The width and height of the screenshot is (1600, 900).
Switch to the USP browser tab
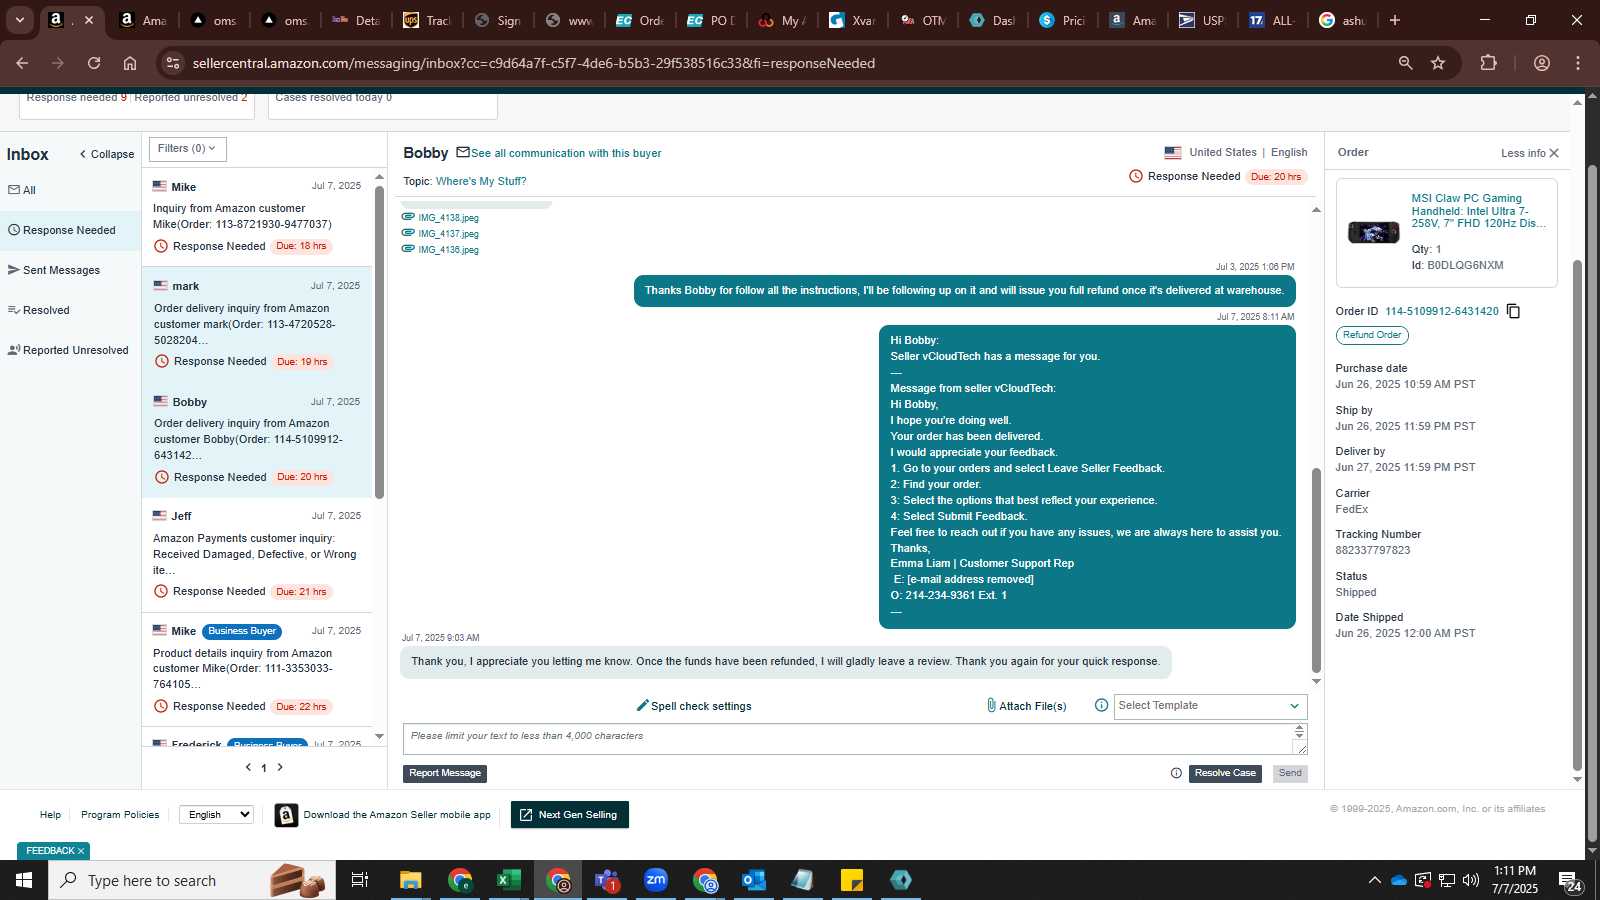click(1201, 20)
